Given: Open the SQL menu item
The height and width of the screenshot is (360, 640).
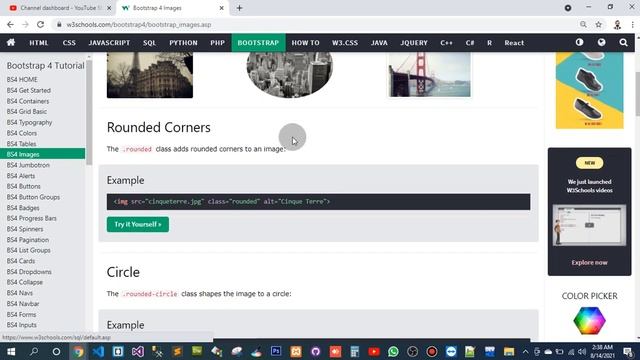Looking at the screenshot, I should 149,42.
